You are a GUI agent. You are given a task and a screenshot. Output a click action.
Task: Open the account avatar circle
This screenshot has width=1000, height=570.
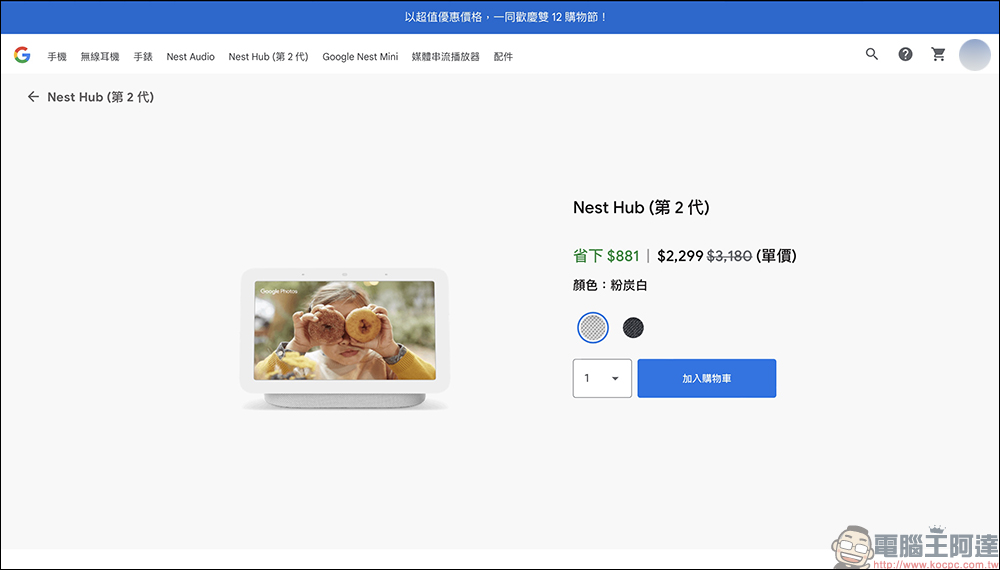click(x=974, y=55)
